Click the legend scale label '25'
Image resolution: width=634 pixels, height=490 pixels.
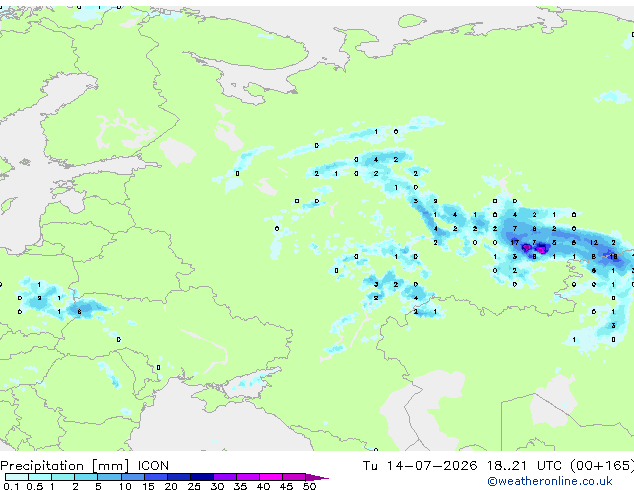(194, 486)
